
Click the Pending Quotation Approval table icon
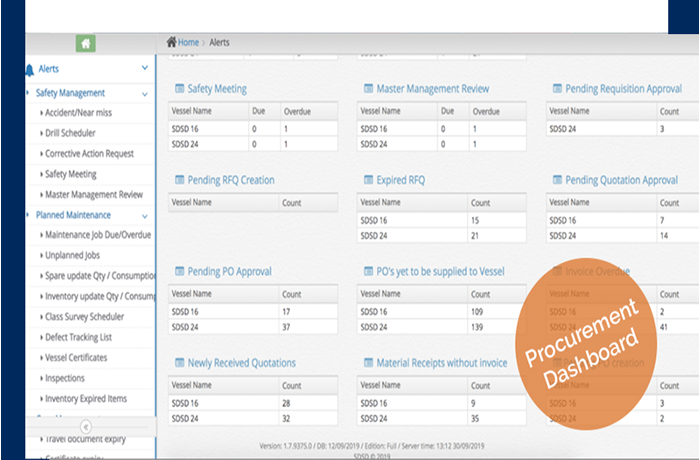[x=557, y=180]
